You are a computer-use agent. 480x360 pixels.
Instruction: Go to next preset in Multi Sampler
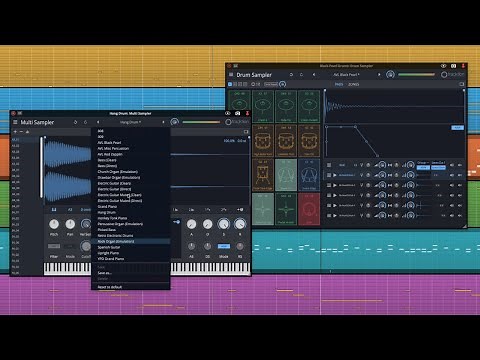pos(163,122)
